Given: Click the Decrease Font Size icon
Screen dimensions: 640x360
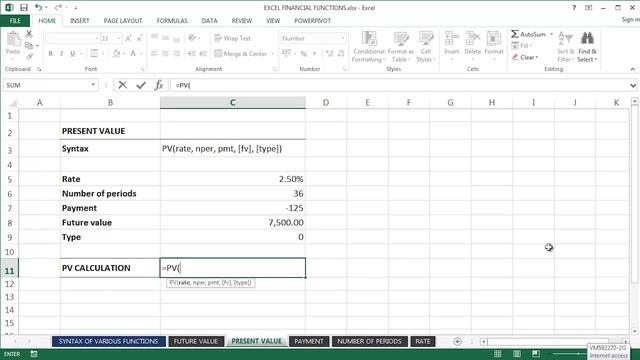Looking at the screenshot, I should [x=139, y=38].
